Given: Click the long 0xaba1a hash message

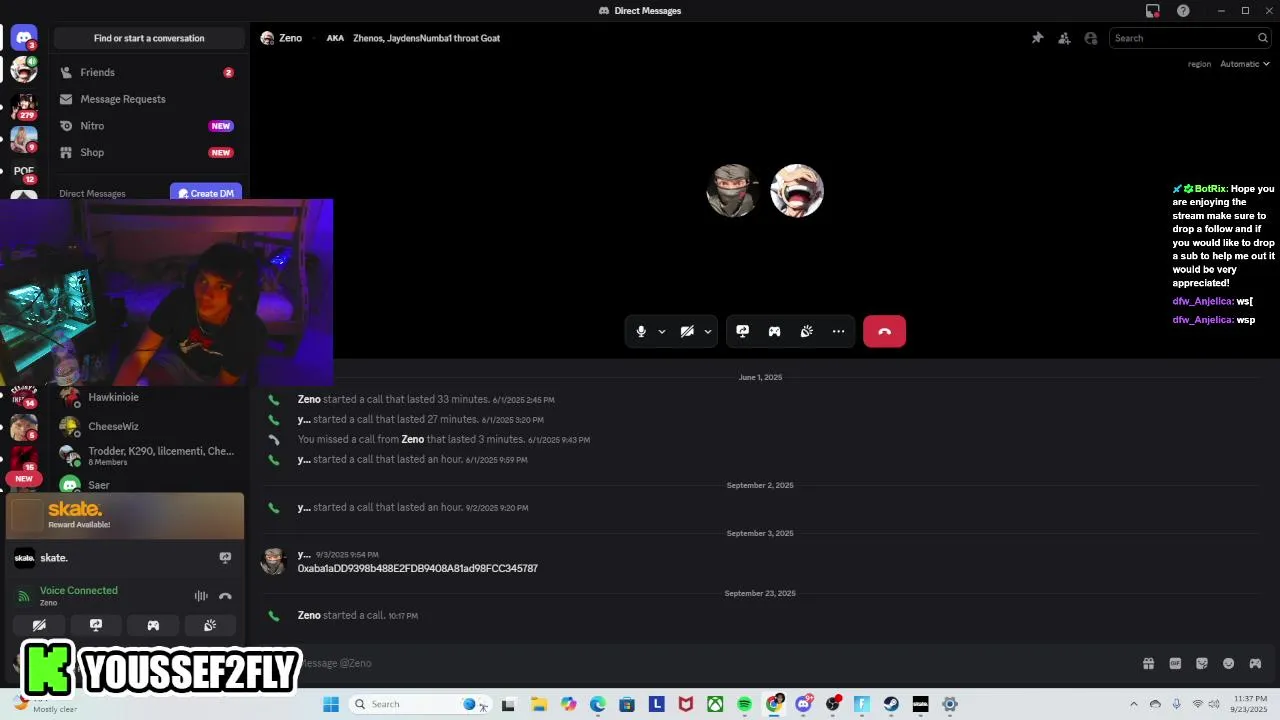Looking at the screenshot, I should 417,568.
